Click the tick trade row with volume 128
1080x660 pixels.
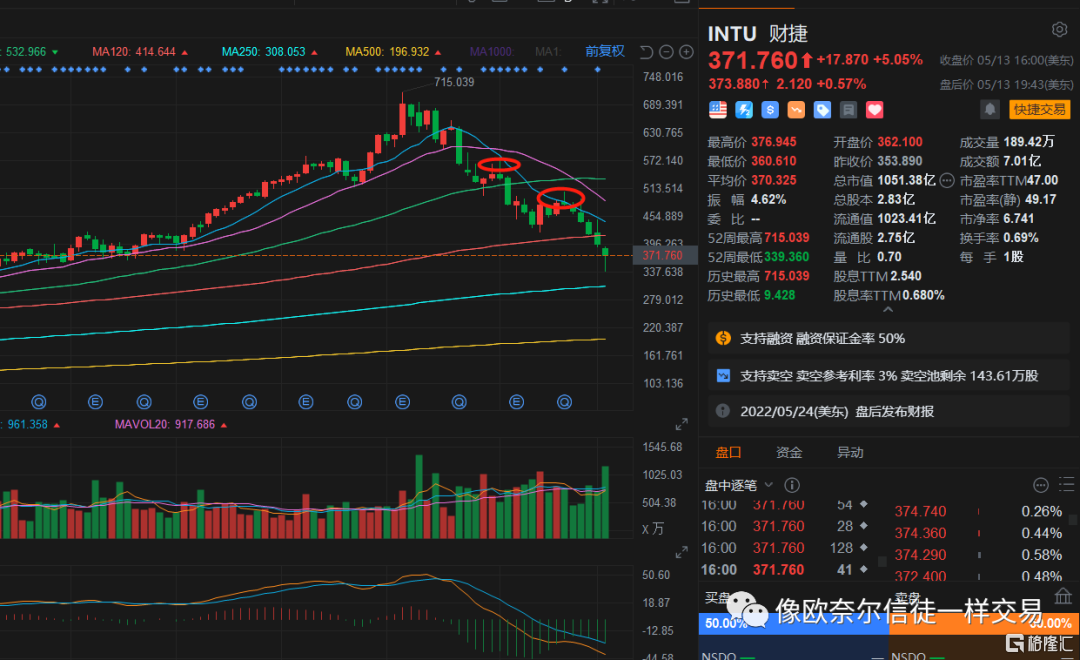tap(785, 548)
